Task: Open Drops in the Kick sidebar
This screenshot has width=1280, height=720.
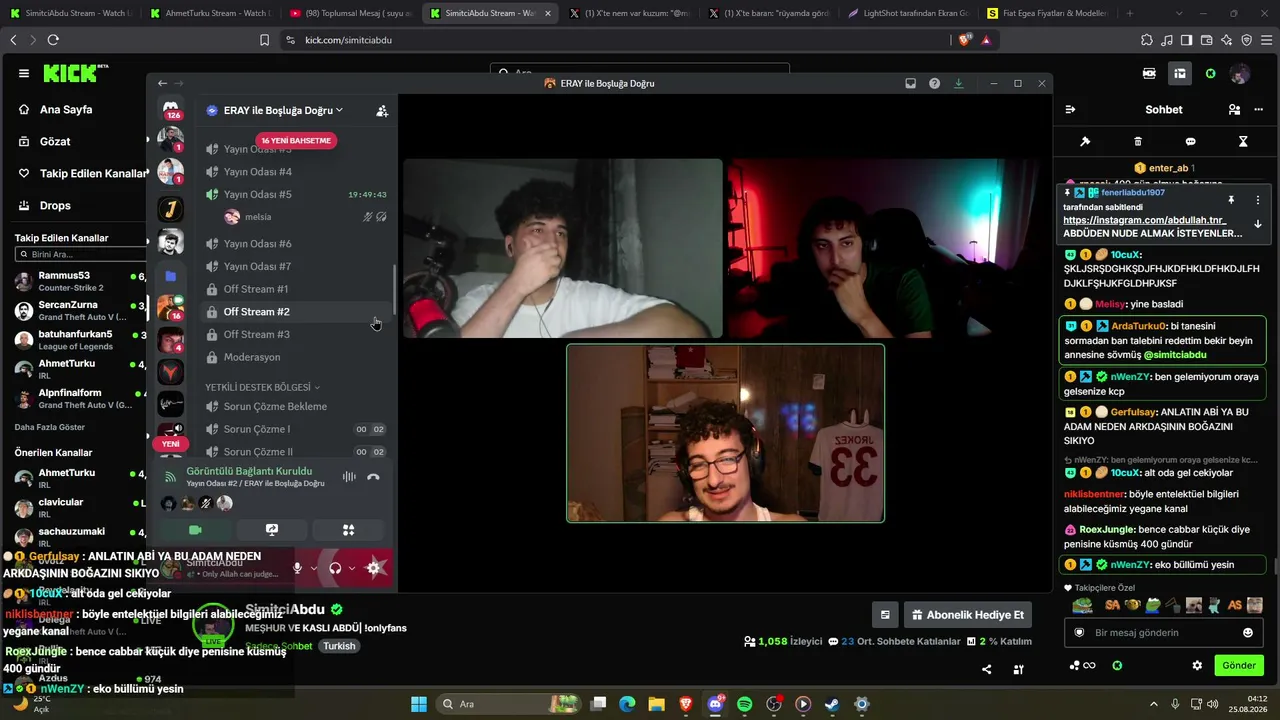Action: [x=55, y=205]
